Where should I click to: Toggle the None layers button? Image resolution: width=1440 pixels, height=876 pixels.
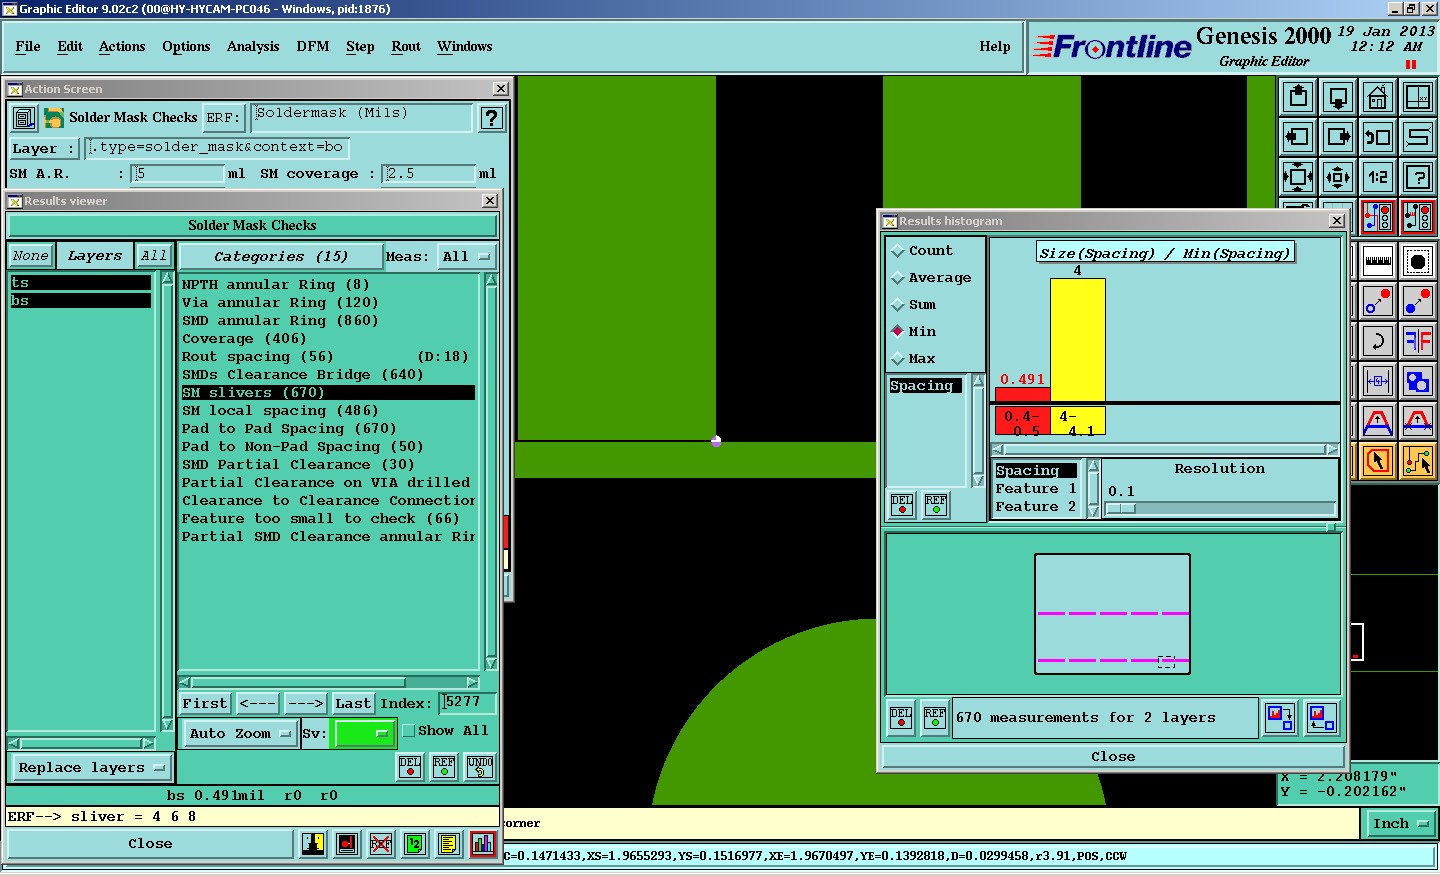pos(31,256)
